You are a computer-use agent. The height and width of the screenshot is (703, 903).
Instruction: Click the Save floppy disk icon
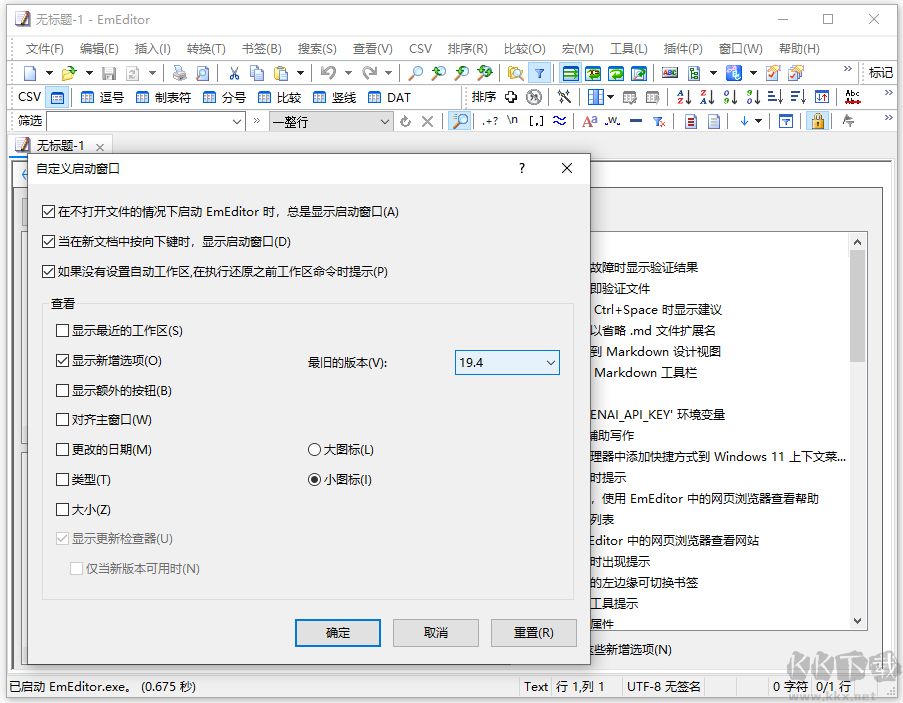click(x=109, y=73)
